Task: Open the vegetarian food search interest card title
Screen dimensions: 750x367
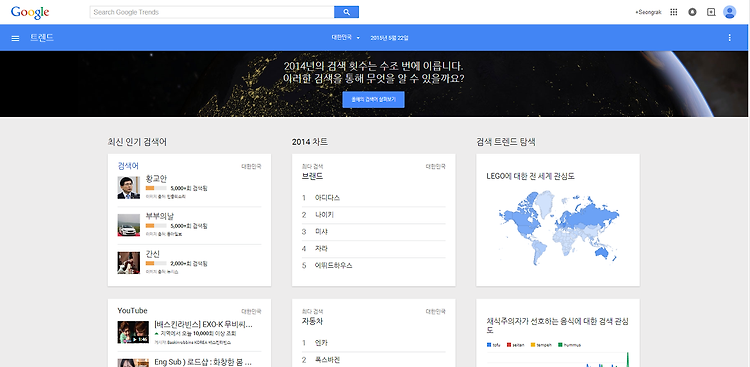Action: 557,325
